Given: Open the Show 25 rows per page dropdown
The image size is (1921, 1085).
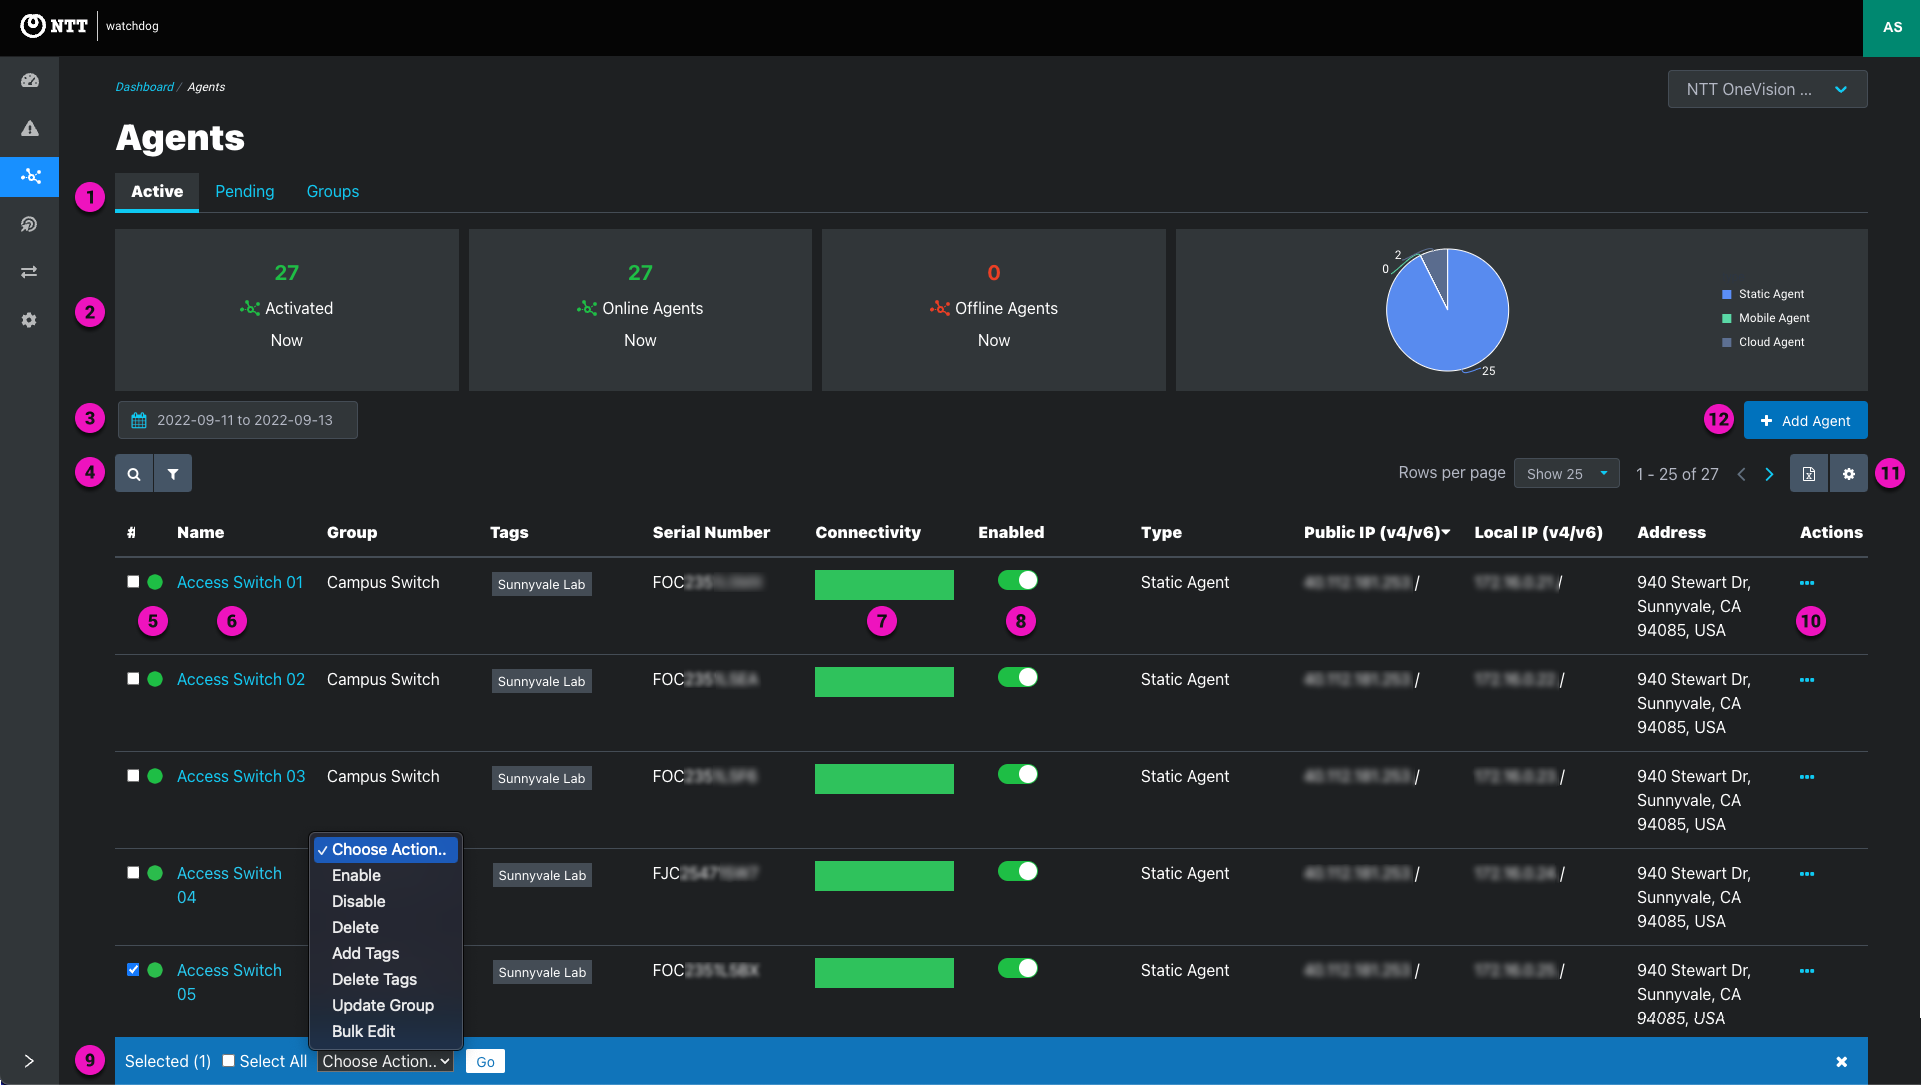Looking at the screenshot, I should point(1567,474).
